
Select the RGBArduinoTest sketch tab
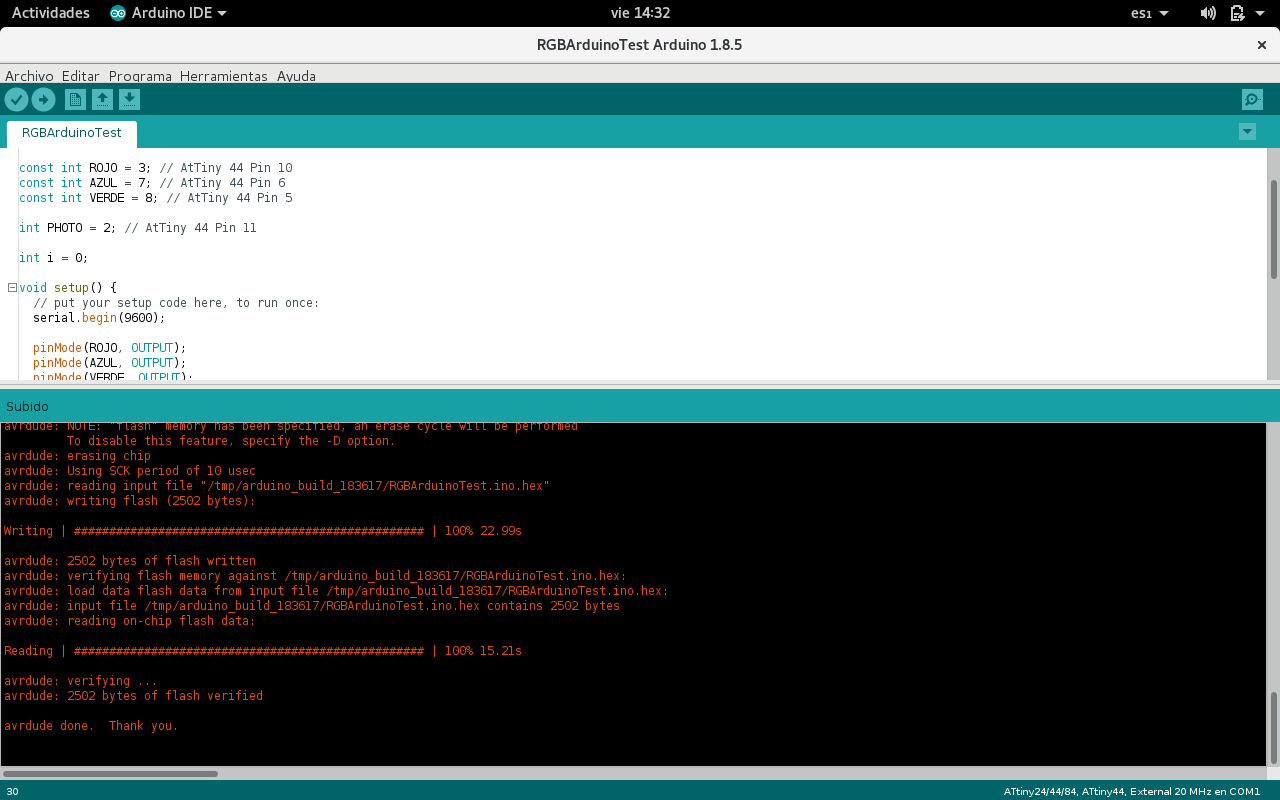click(x=72, y=133)
